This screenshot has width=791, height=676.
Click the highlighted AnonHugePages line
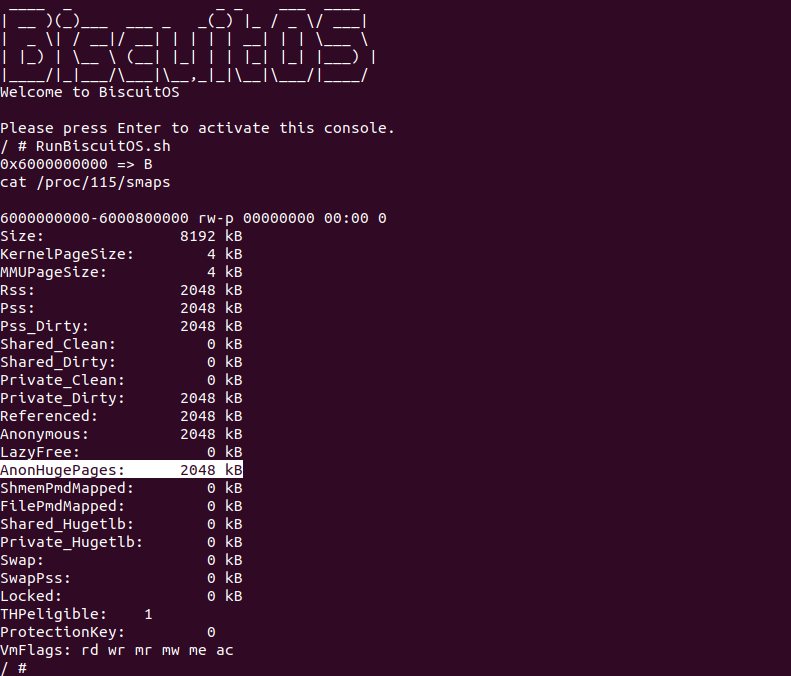tap(121, 470)
